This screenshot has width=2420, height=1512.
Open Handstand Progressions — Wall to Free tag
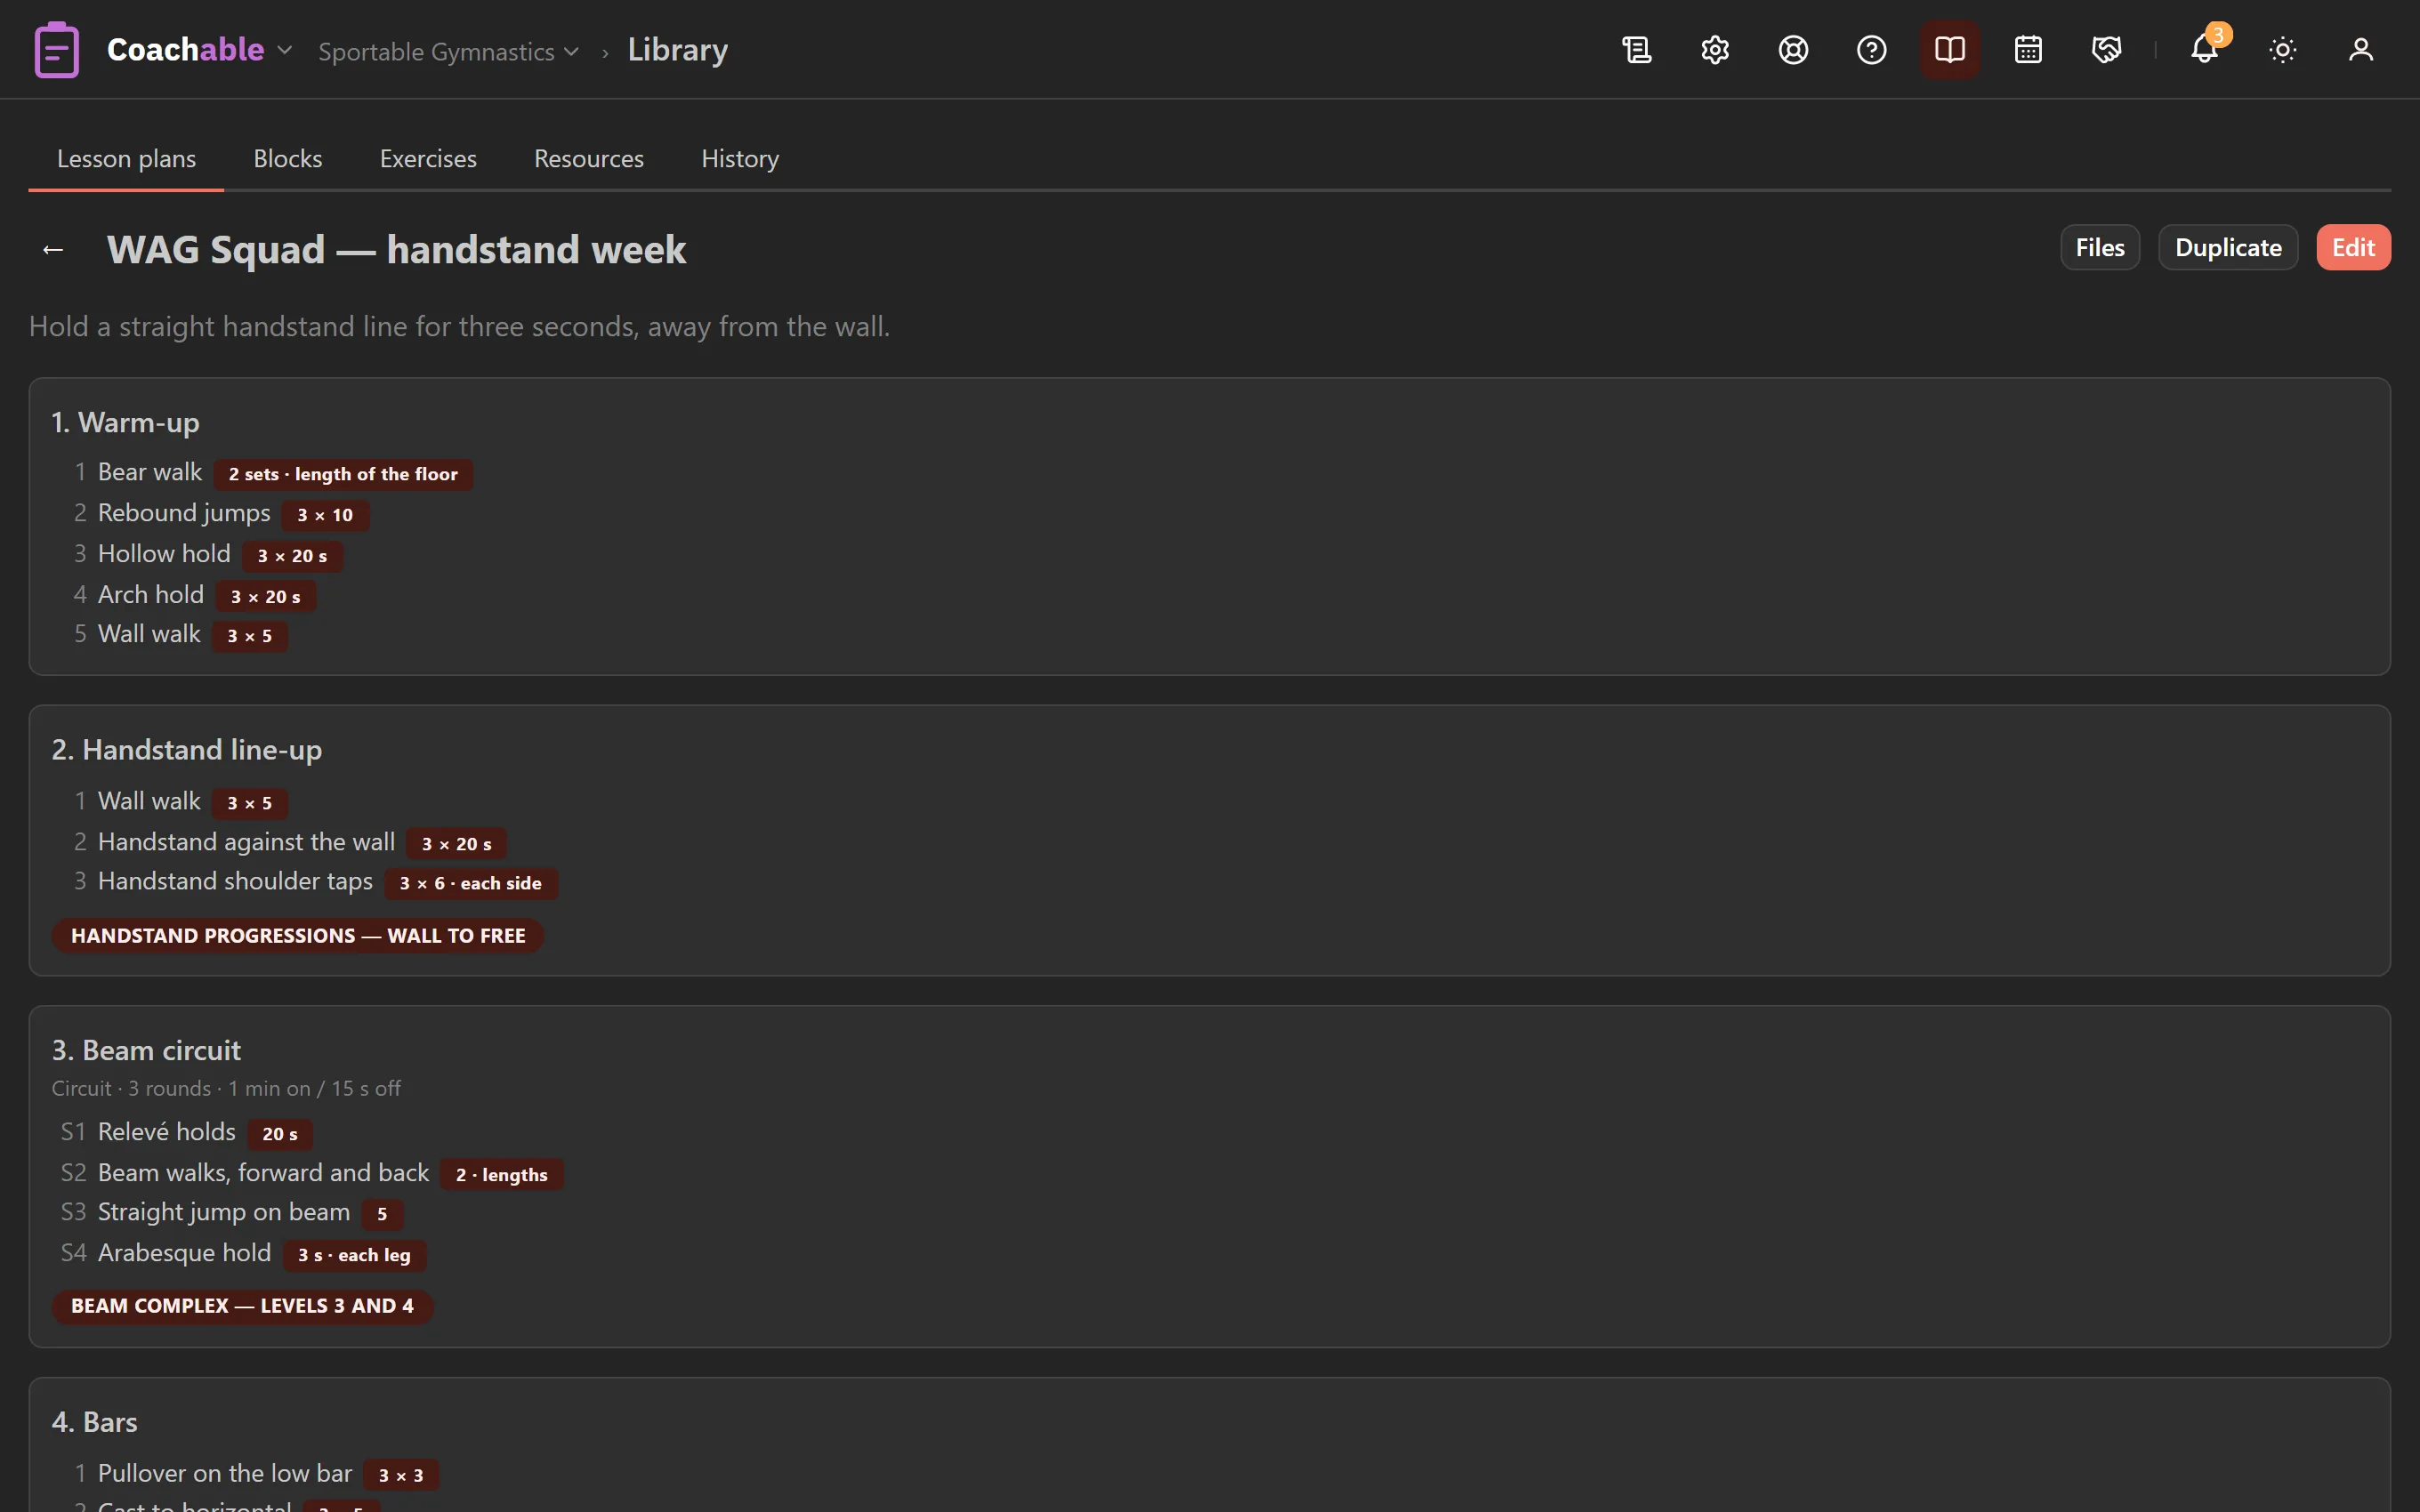298,936
